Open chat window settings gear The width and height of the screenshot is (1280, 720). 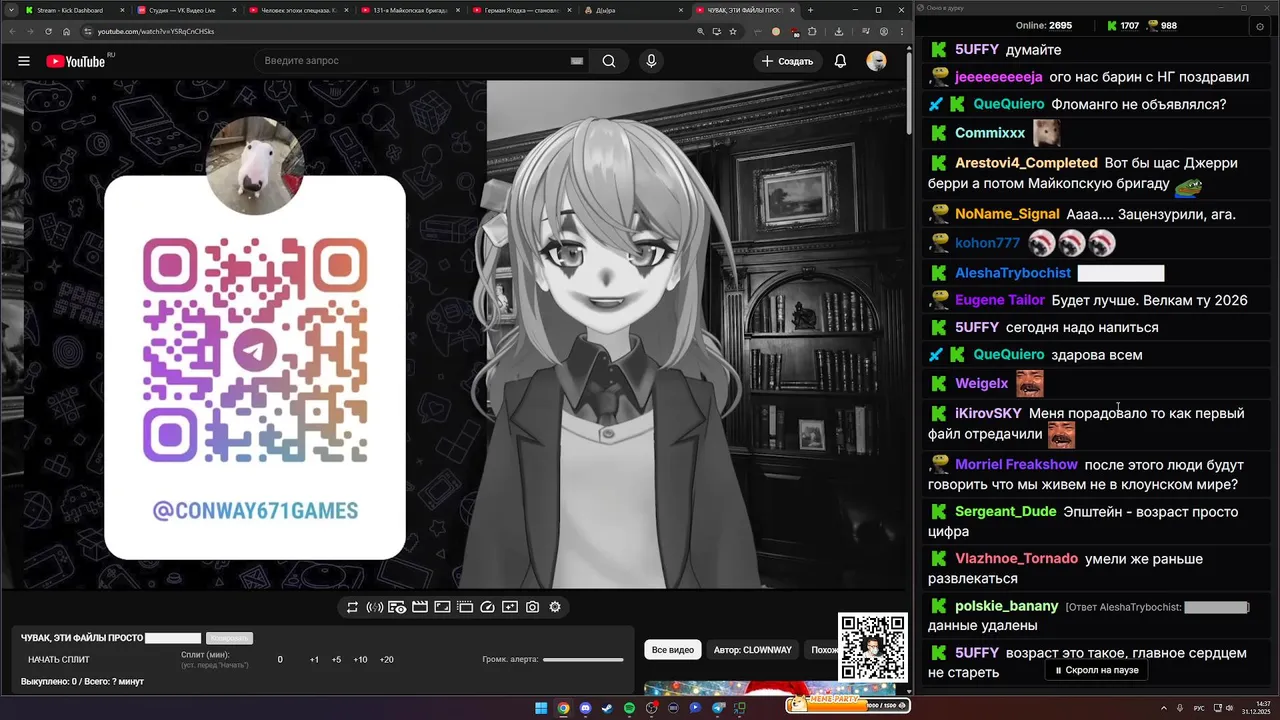(x=1259, y=26)
